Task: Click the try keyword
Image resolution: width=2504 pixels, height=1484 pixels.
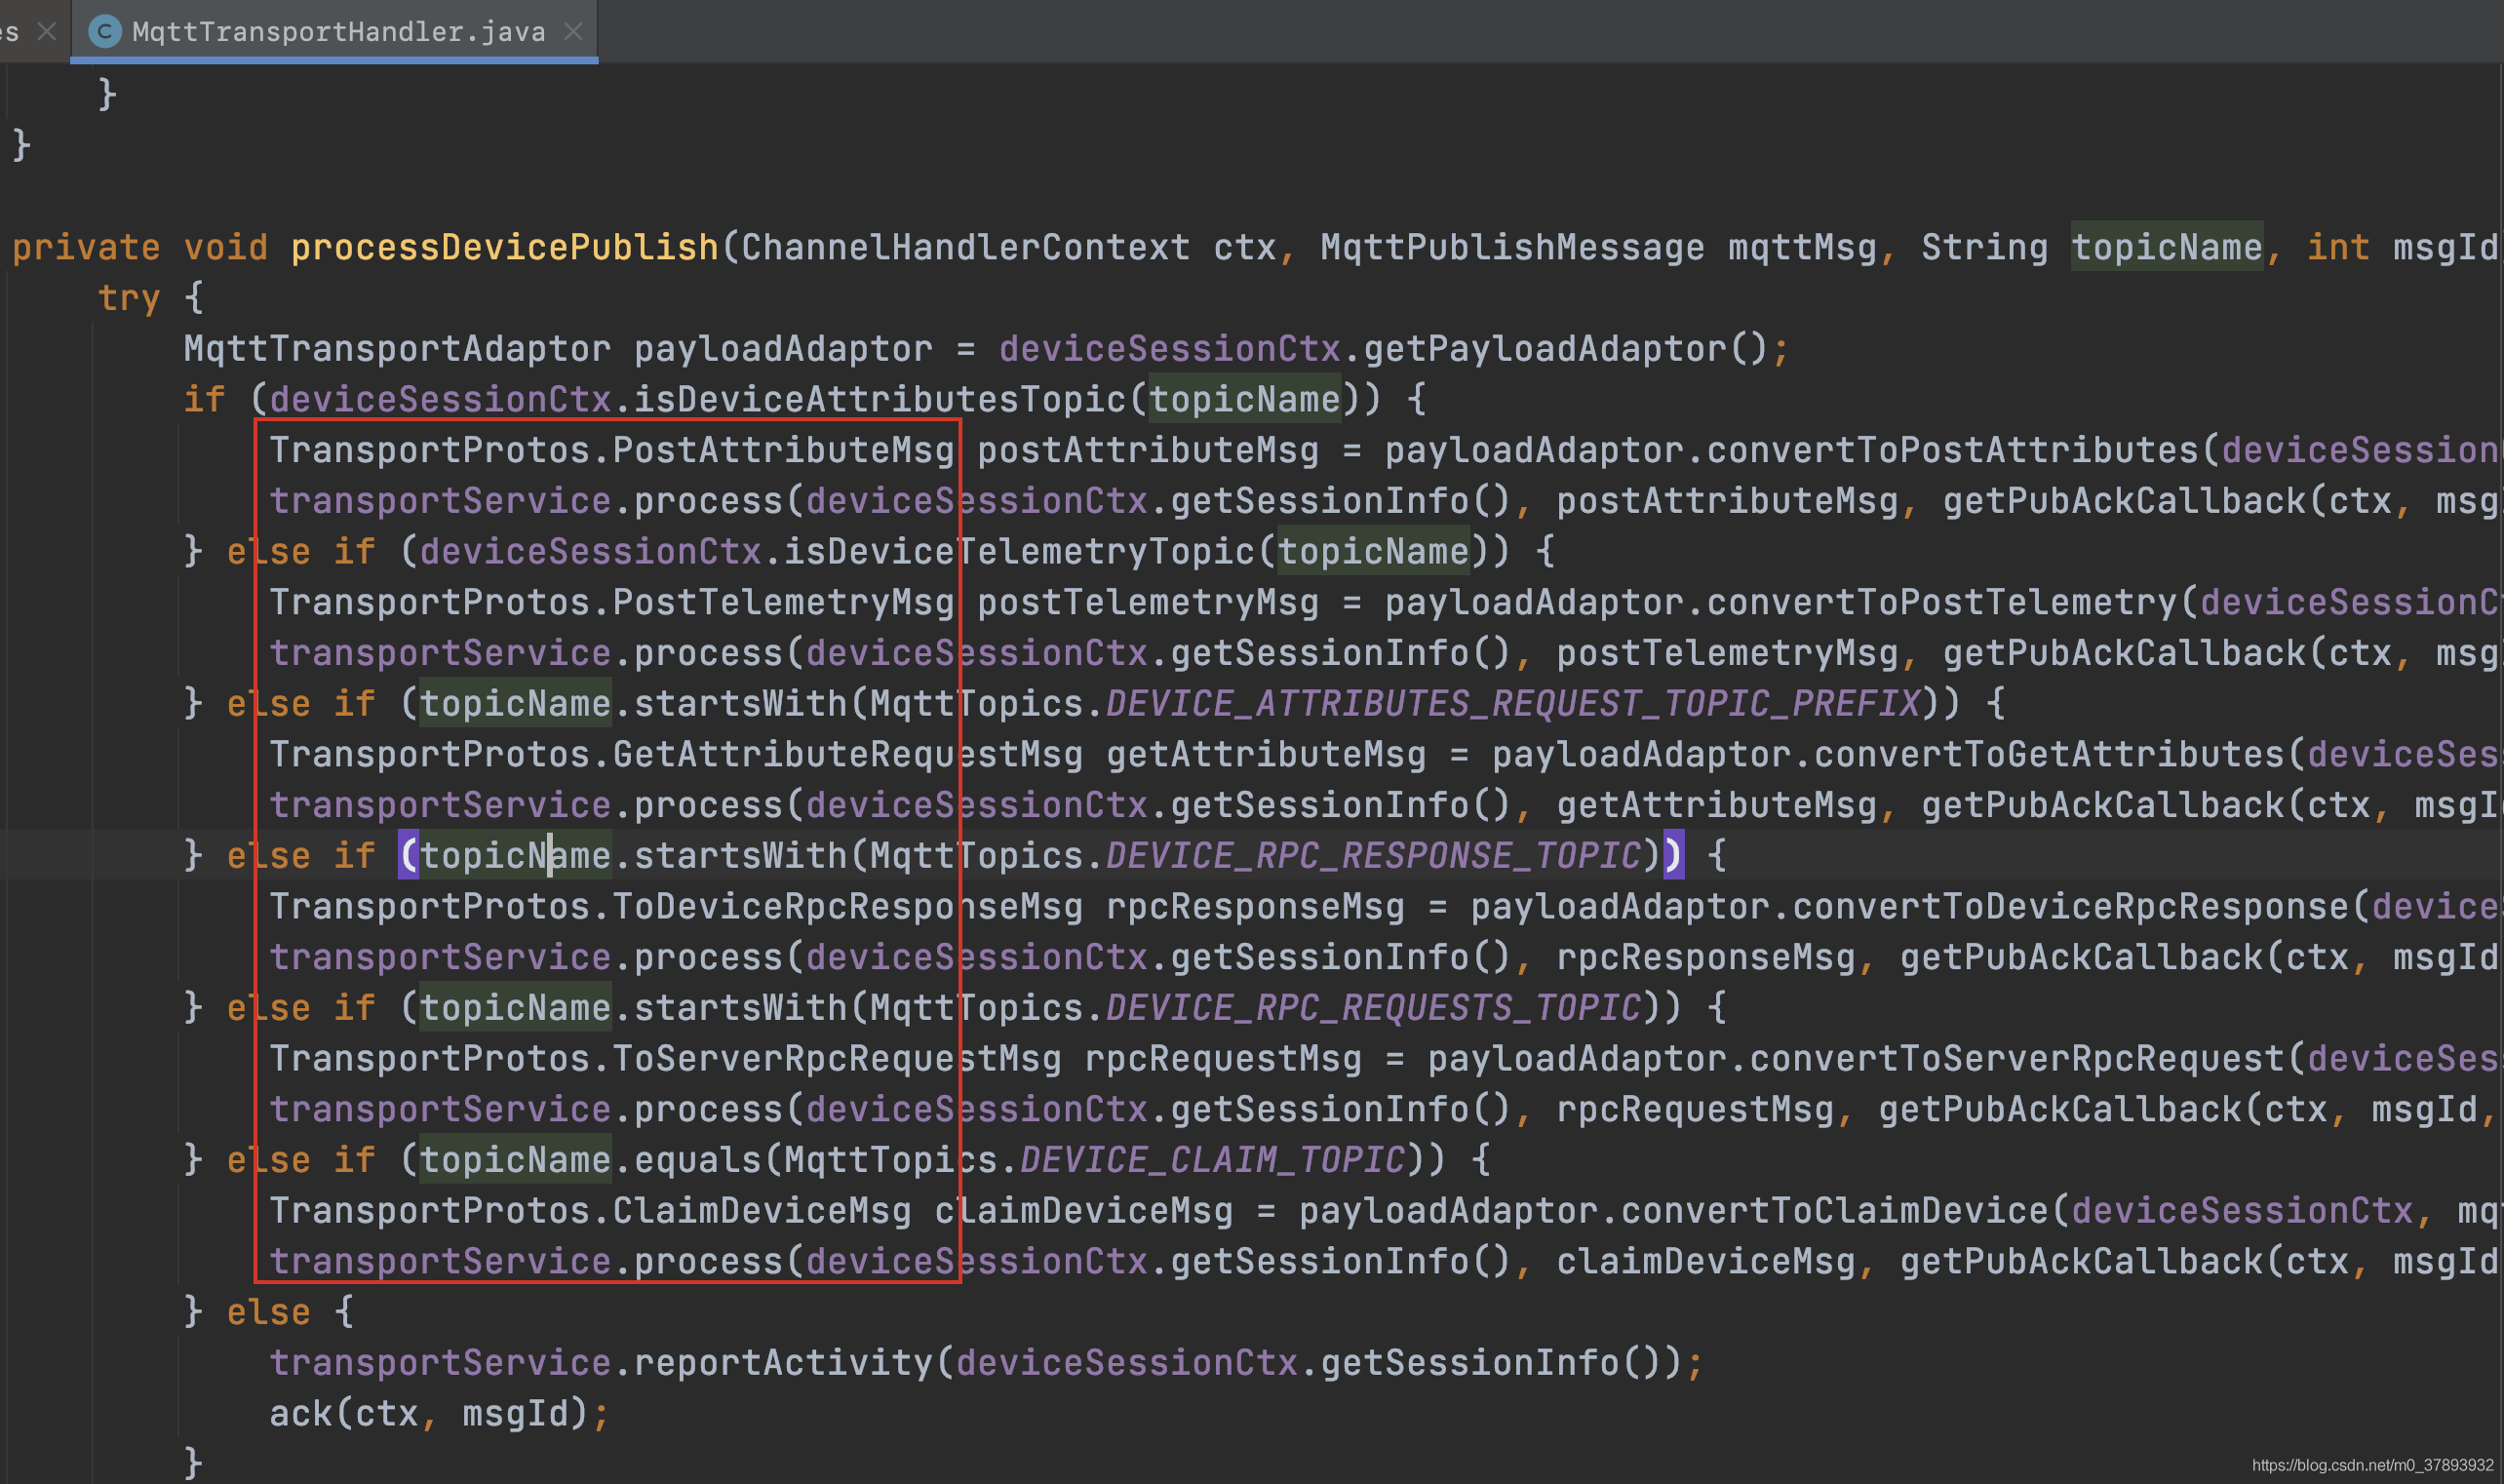Action: click(128, 298)
